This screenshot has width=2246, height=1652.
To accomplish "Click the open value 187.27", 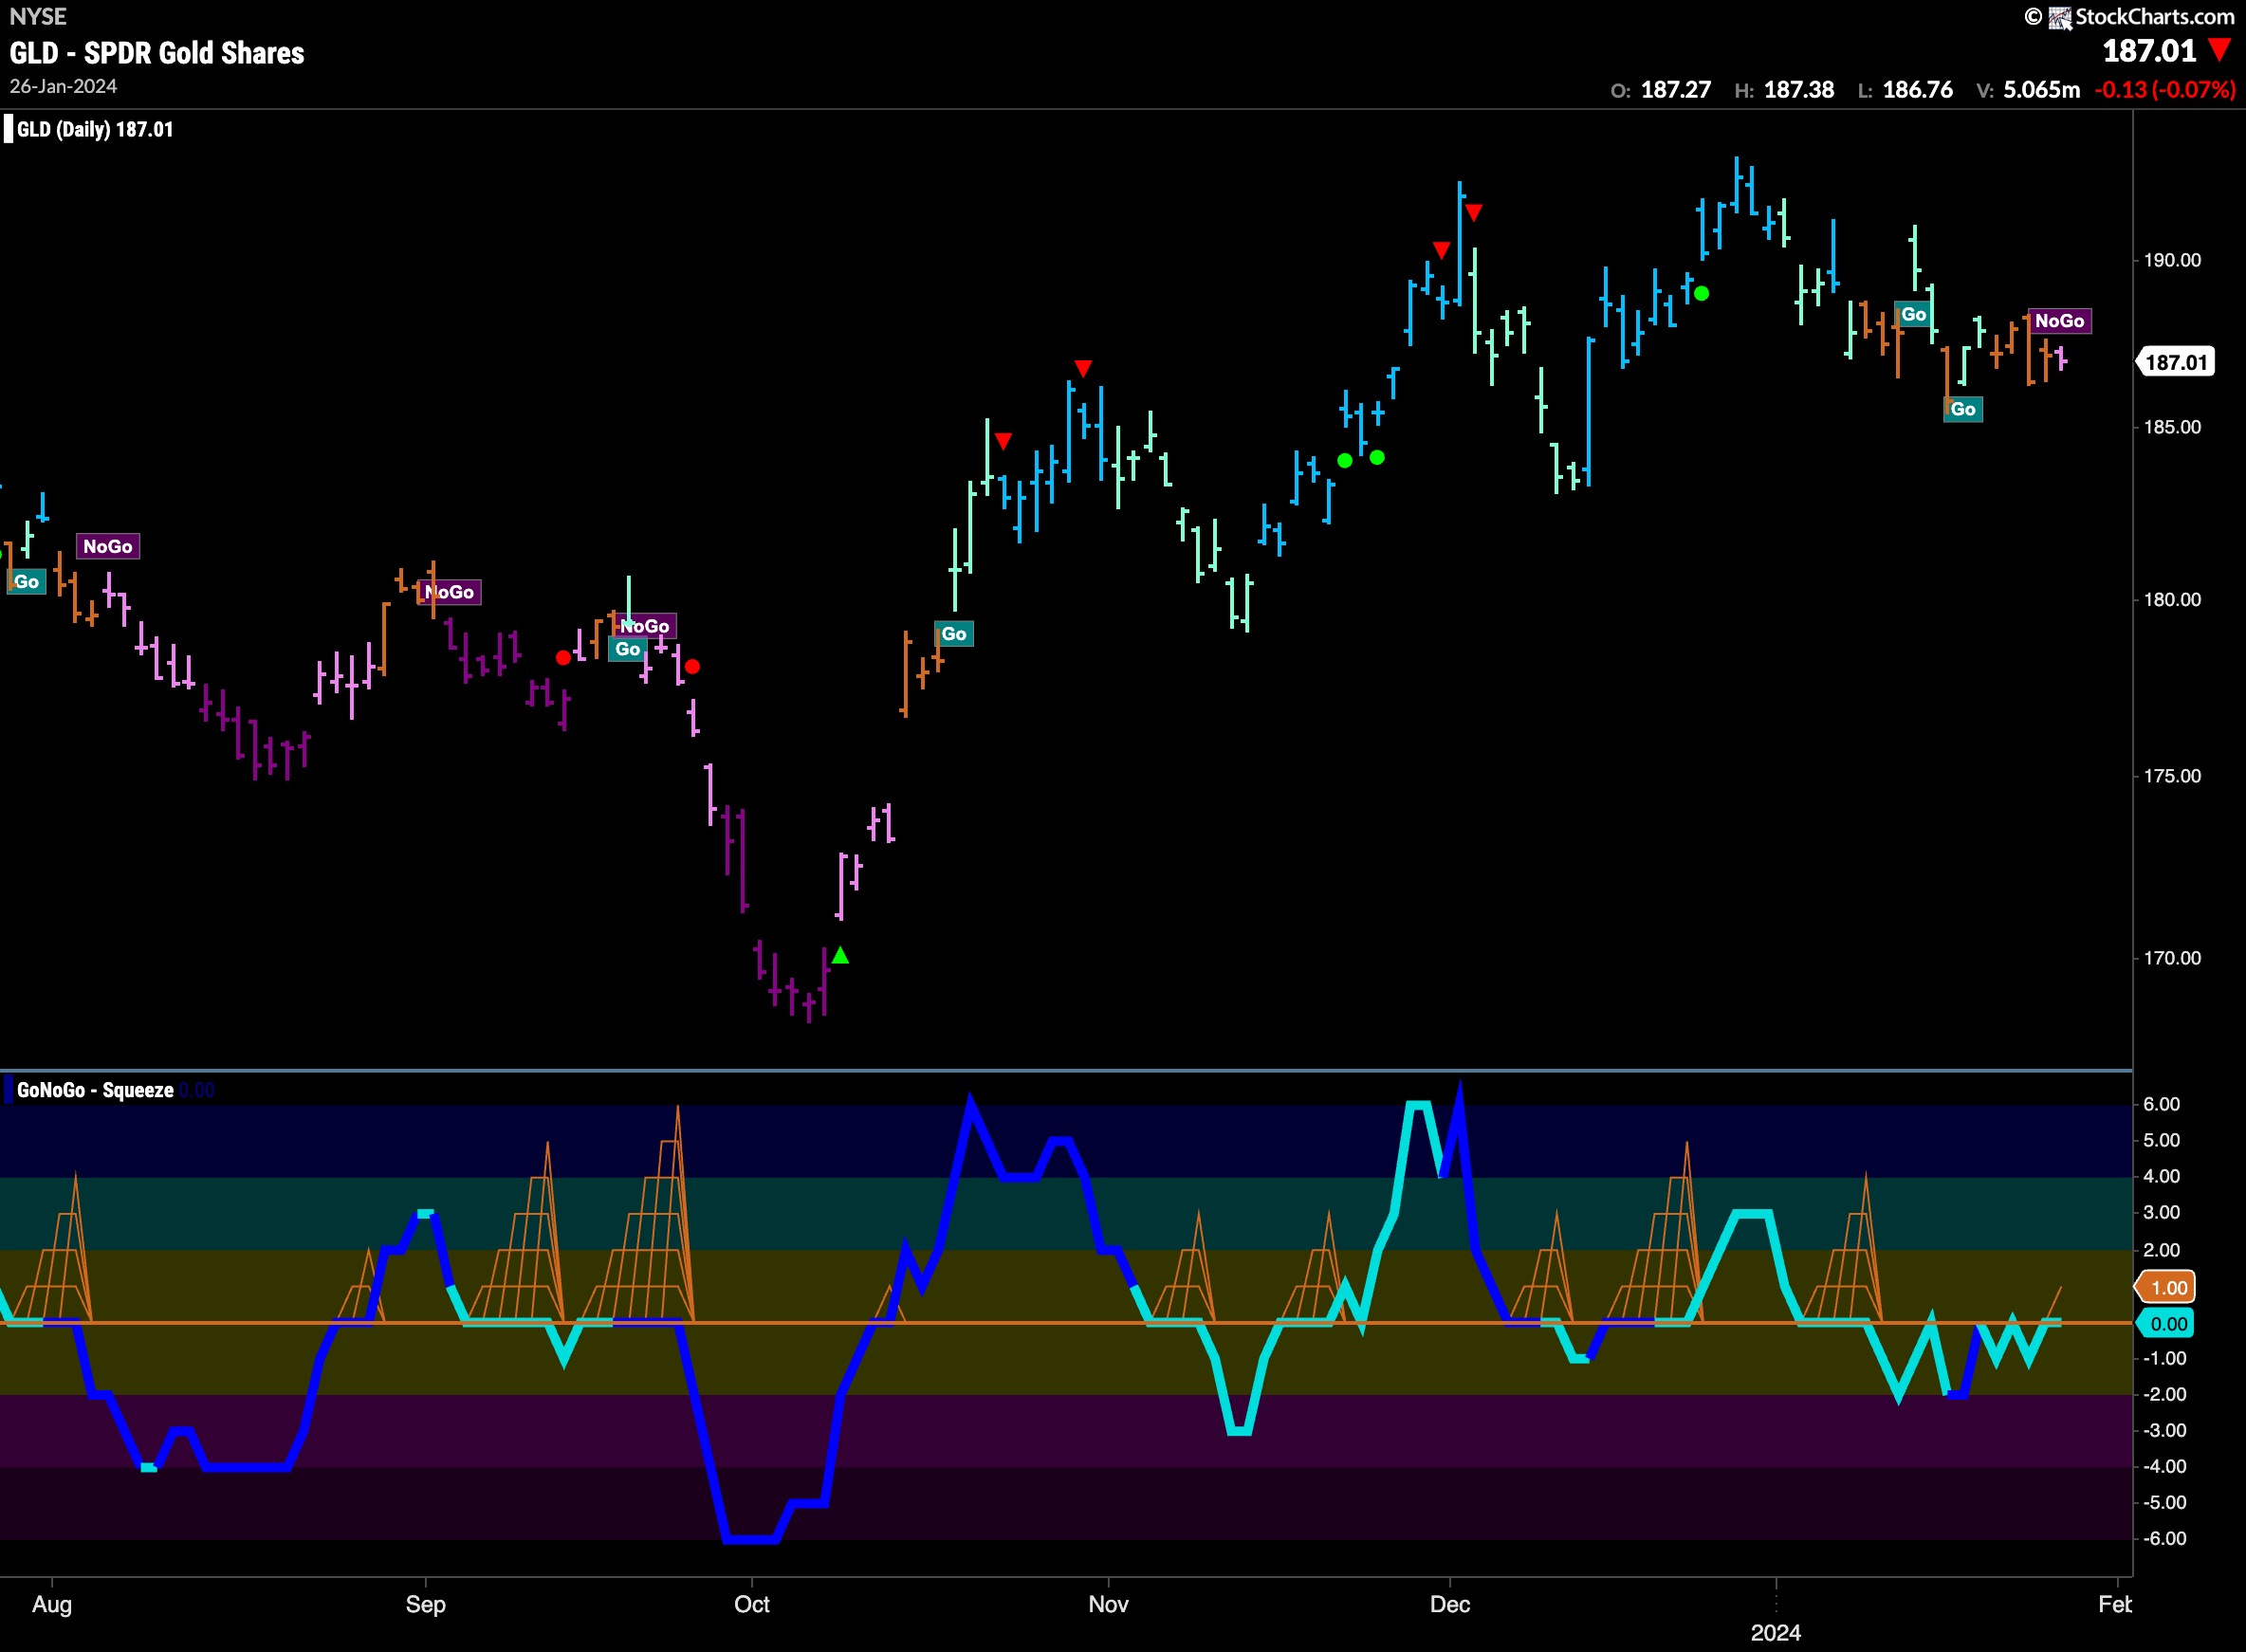I will (x=1675, y=90).
